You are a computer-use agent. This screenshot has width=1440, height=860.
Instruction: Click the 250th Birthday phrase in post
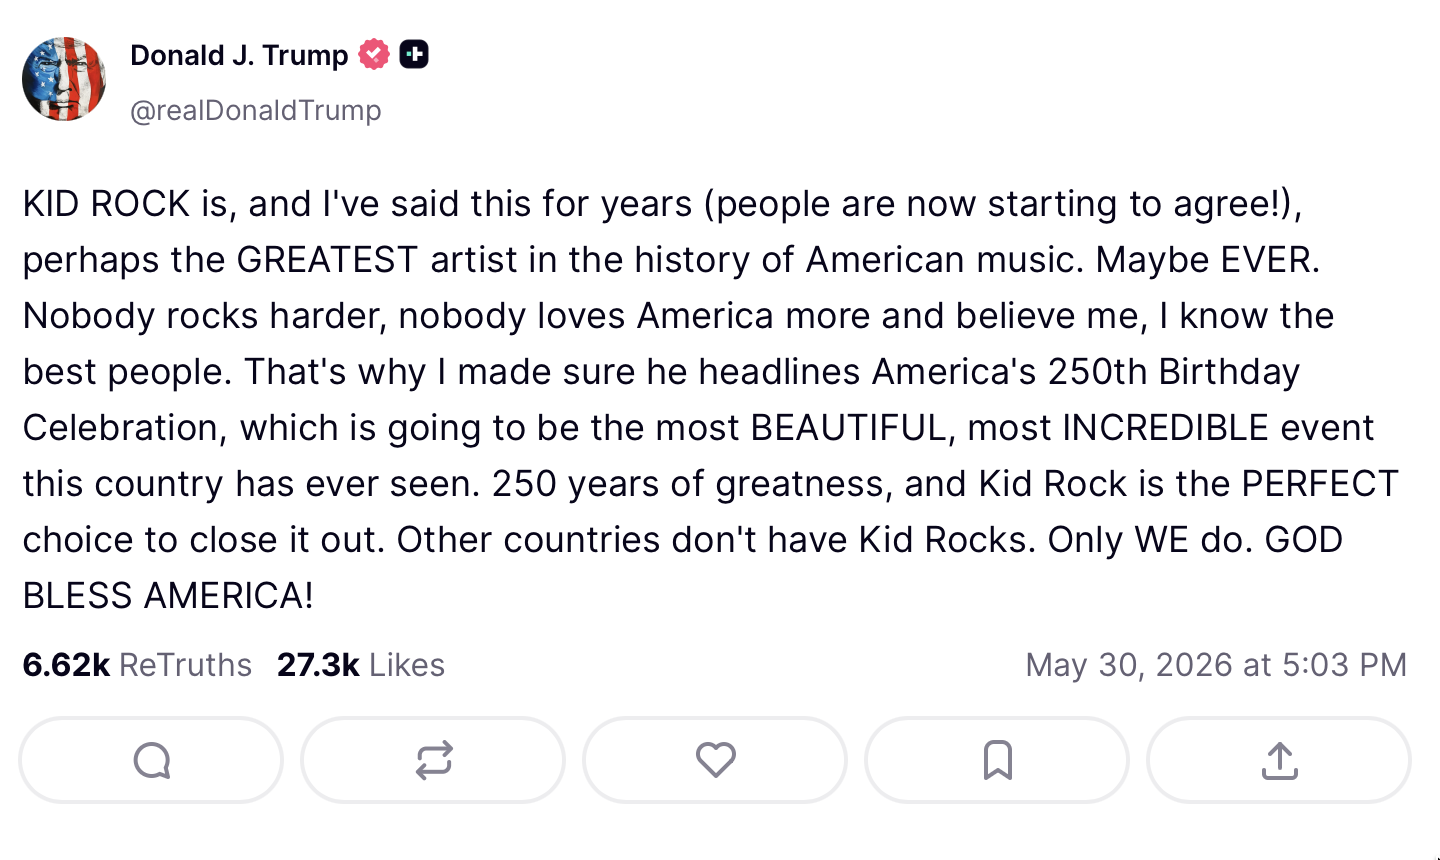click(1174, 372)
